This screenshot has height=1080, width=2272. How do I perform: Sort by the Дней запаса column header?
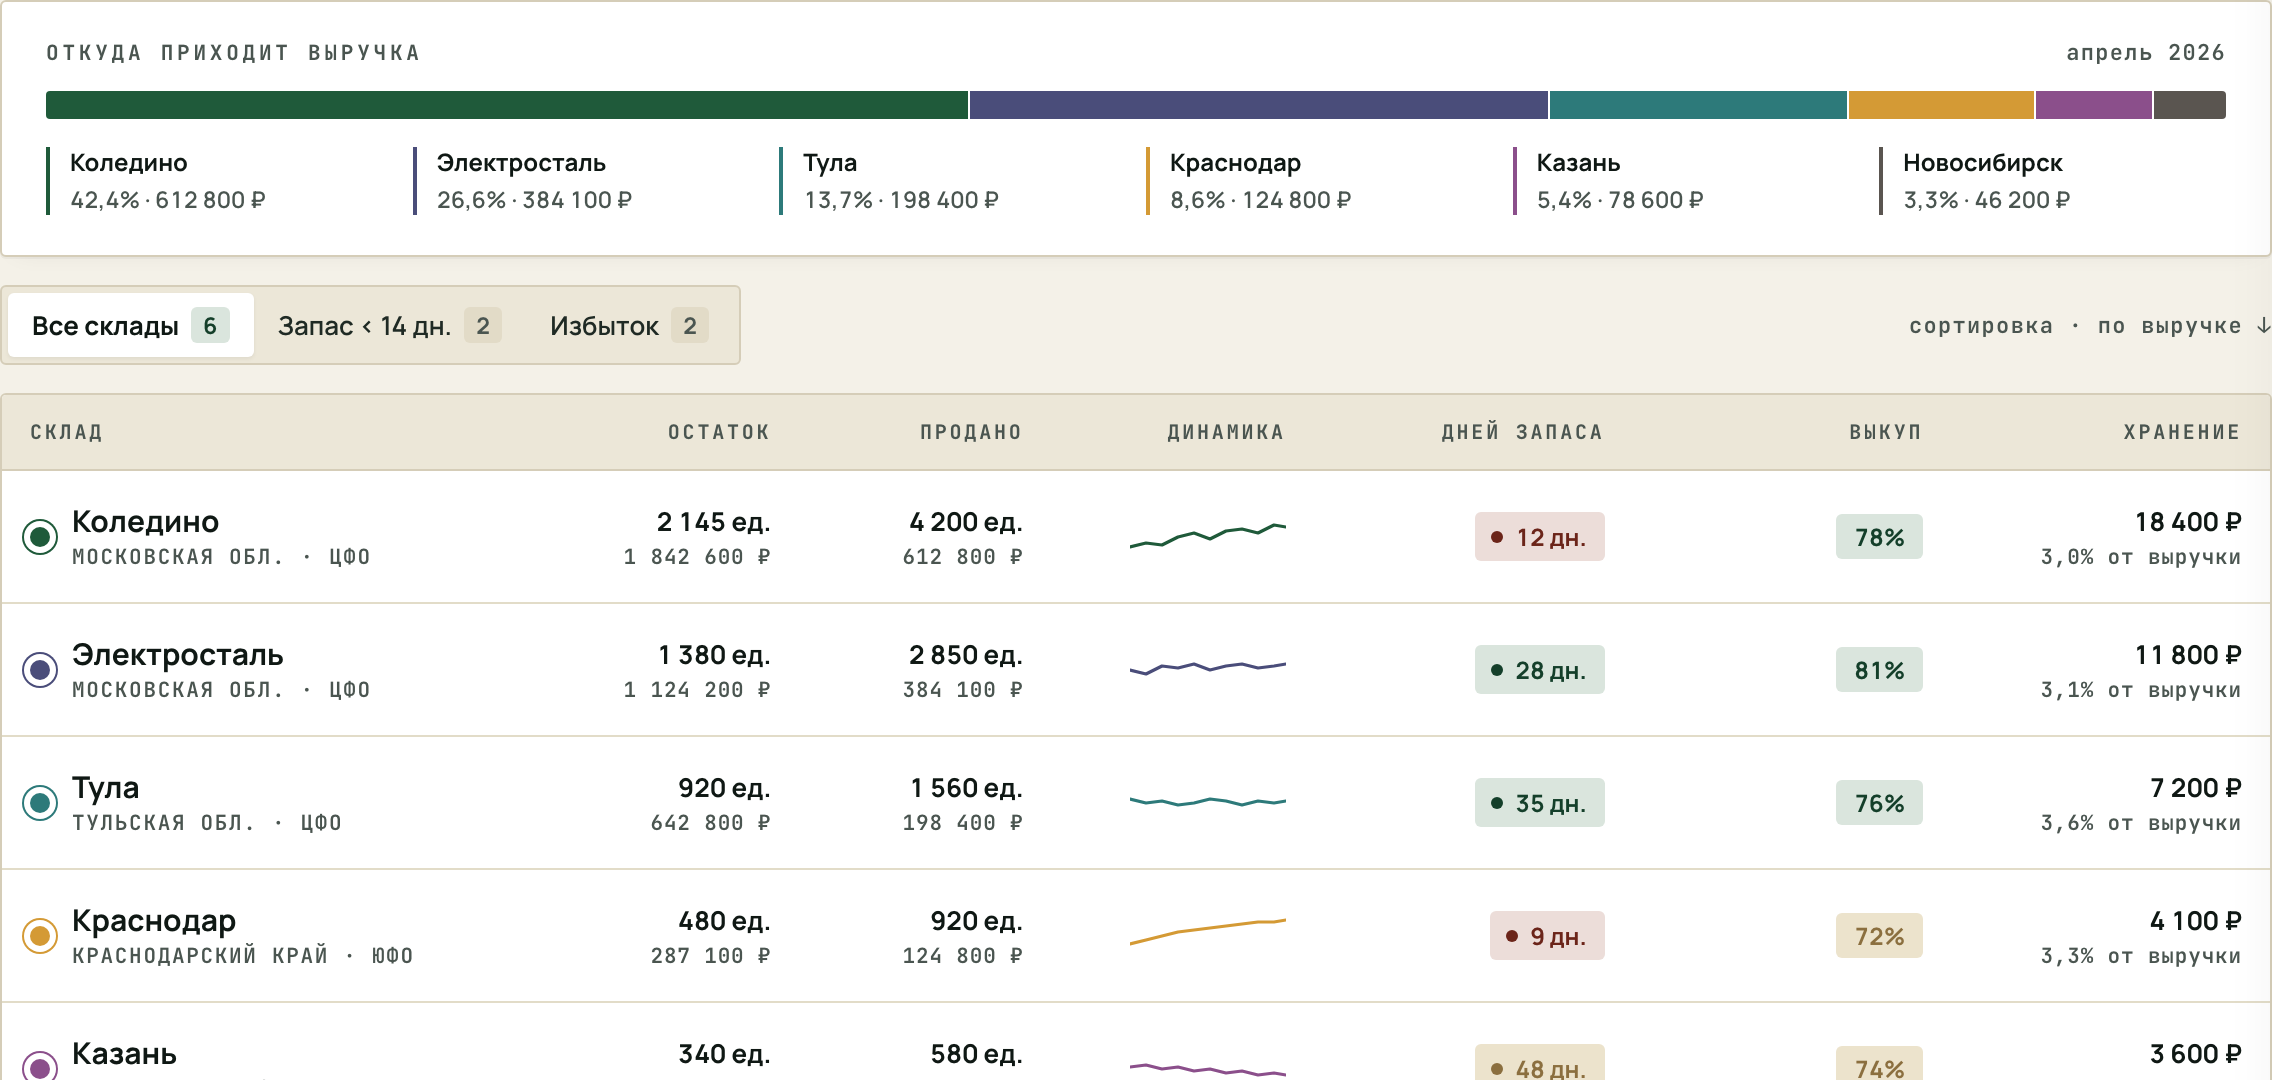(x=1522, y=432)
